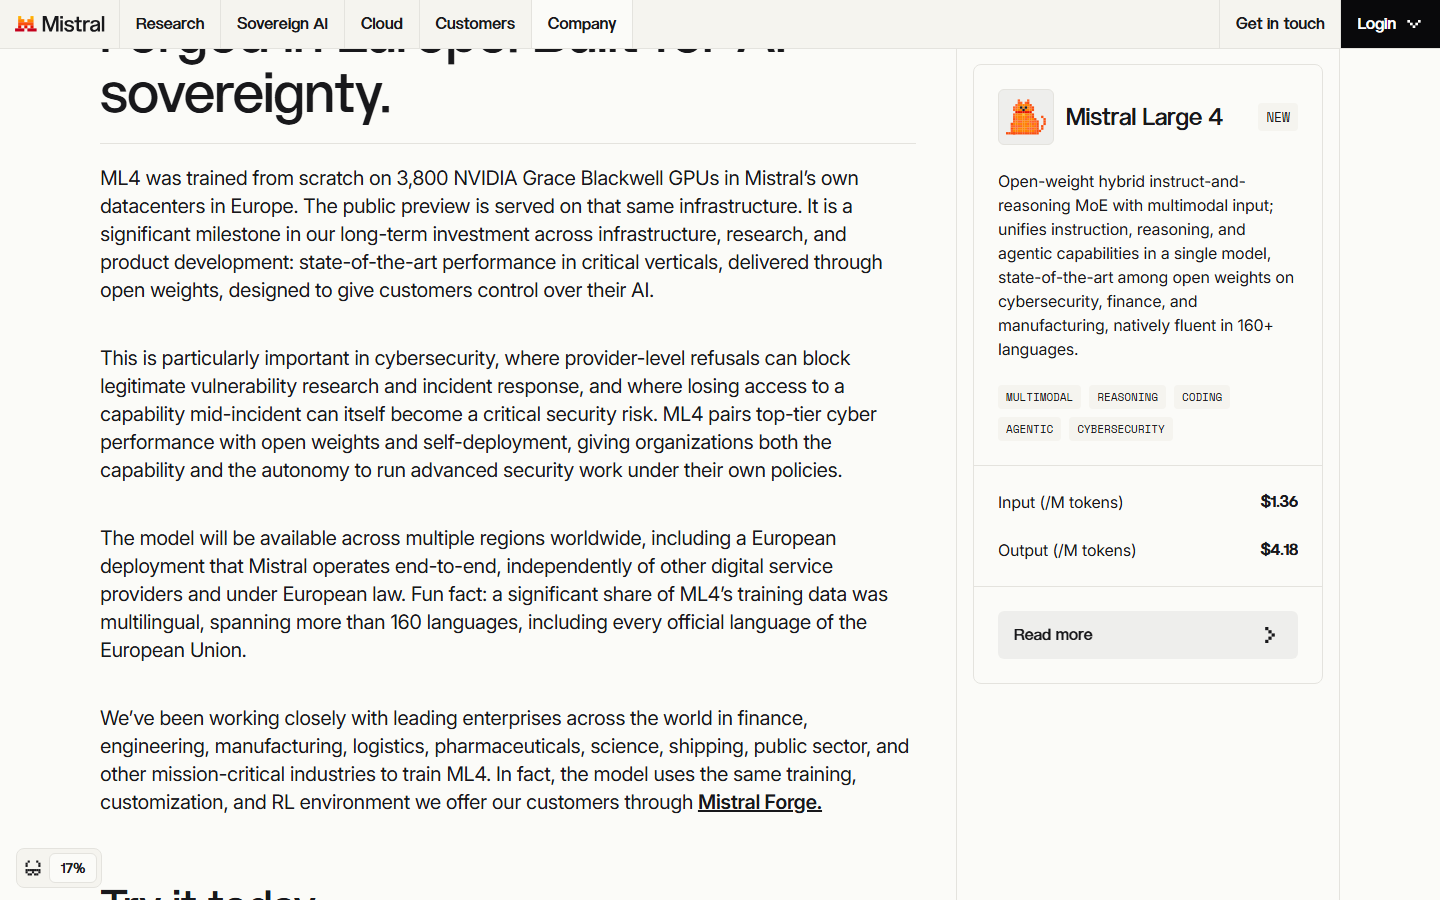Image resolution: width=1440 pixels, height=900 pixels.
Task: Follow the Mistral Forge link
Action: pyautogui.click(x=760, y=802)
